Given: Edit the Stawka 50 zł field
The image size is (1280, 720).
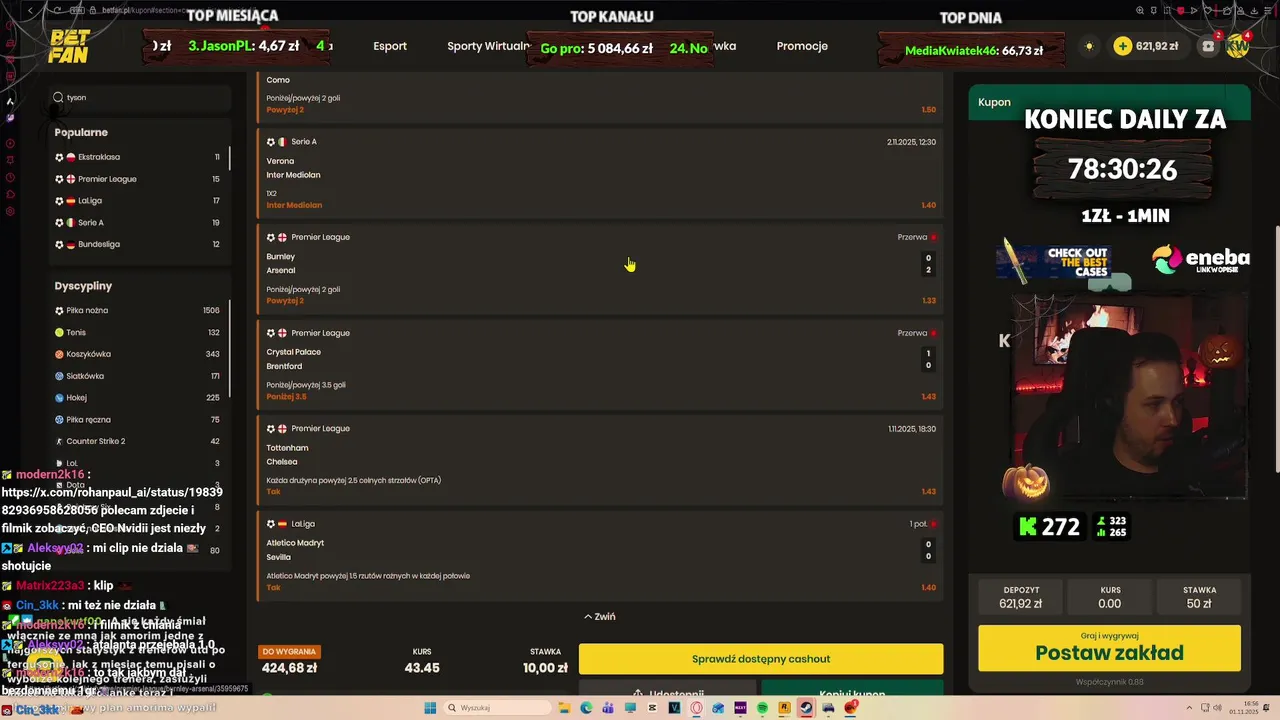Looking at the screenshot, I should 1199,597.
